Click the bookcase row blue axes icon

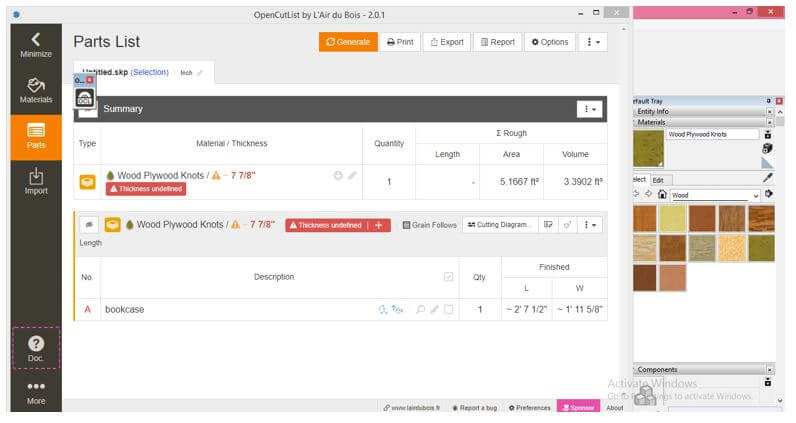(x=397, y=309)
